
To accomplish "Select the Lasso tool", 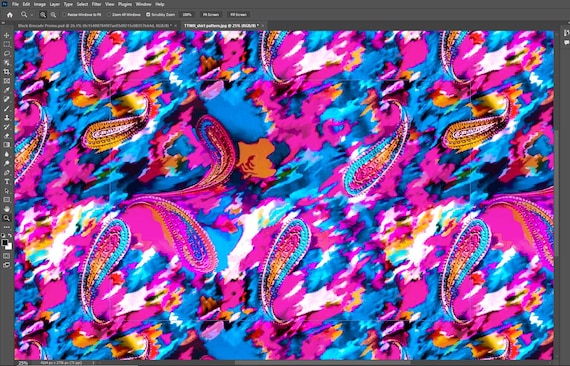I will 7,53.
